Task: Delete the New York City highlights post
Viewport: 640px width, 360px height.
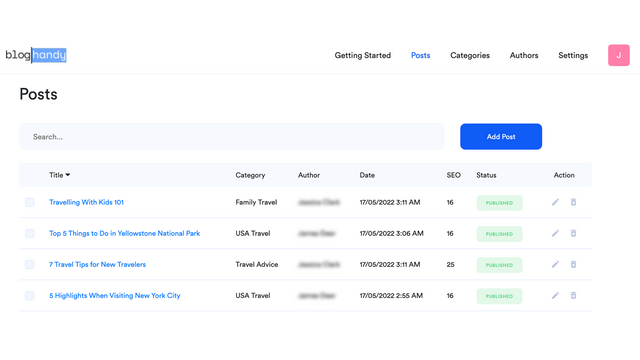Action: (x=573, y=295)
